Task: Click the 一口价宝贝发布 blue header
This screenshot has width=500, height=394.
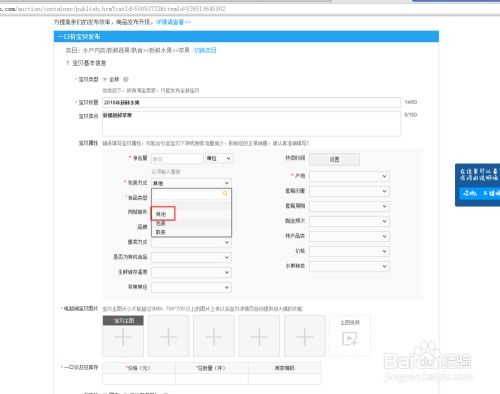Action: (x=246, y=37)
